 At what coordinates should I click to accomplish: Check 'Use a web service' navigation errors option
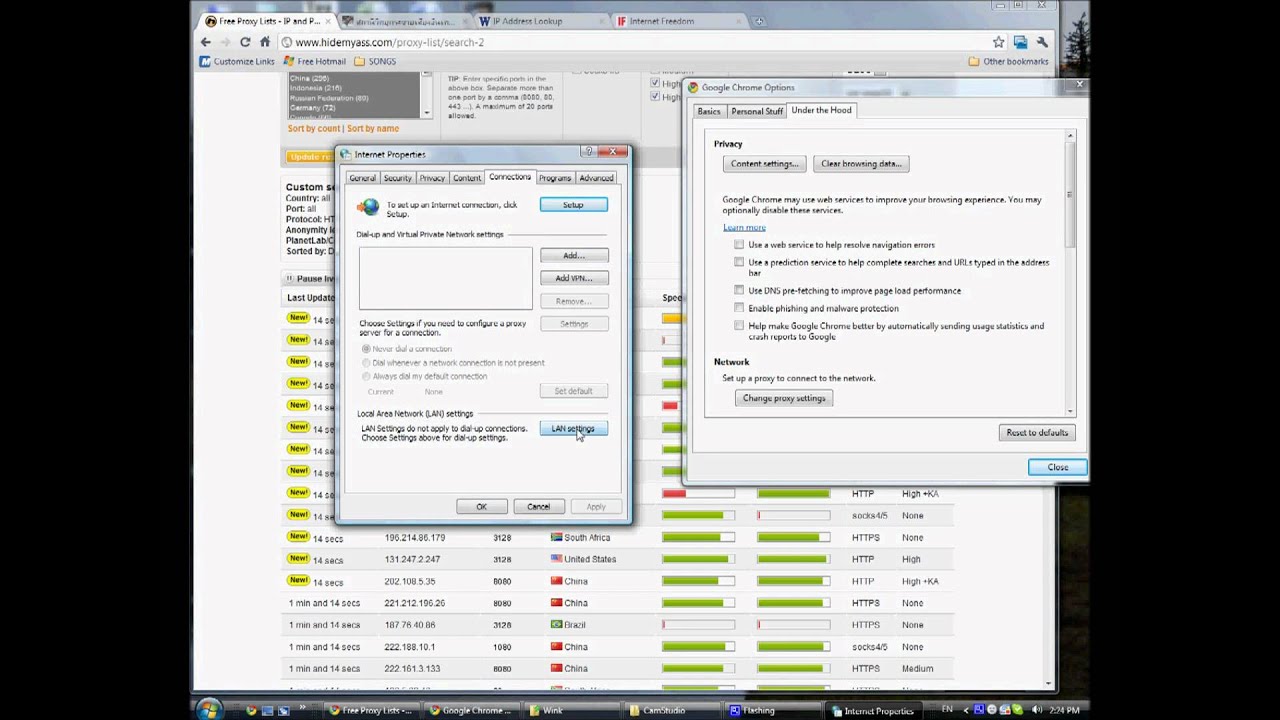[739, 244]
